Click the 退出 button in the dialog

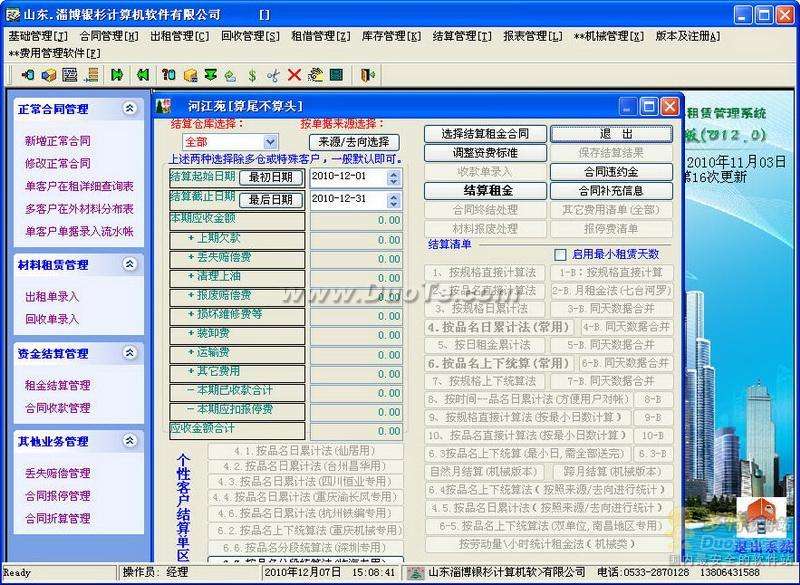point(611,134)
